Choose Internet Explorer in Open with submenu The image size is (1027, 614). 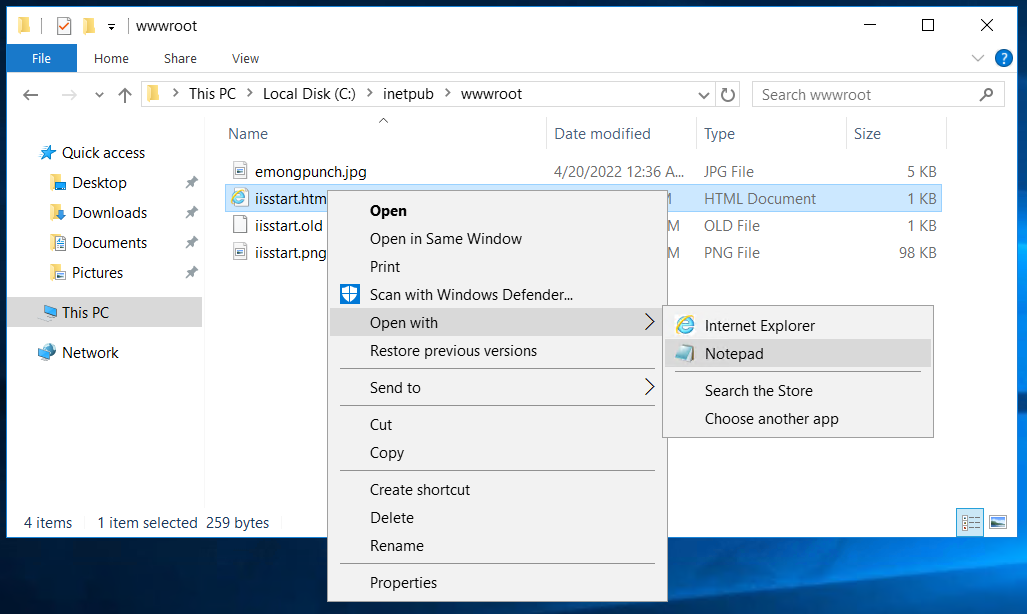click(798, 326)
